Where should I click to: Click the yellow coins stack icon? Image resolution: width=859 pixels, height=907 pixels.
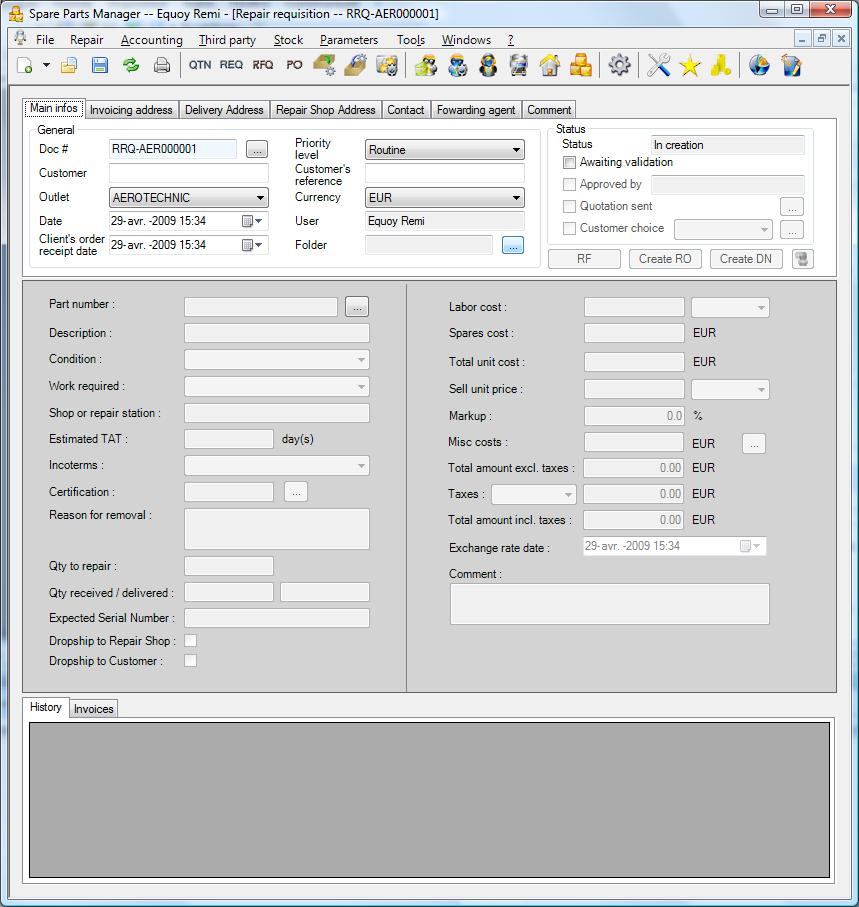click(721, 65)
